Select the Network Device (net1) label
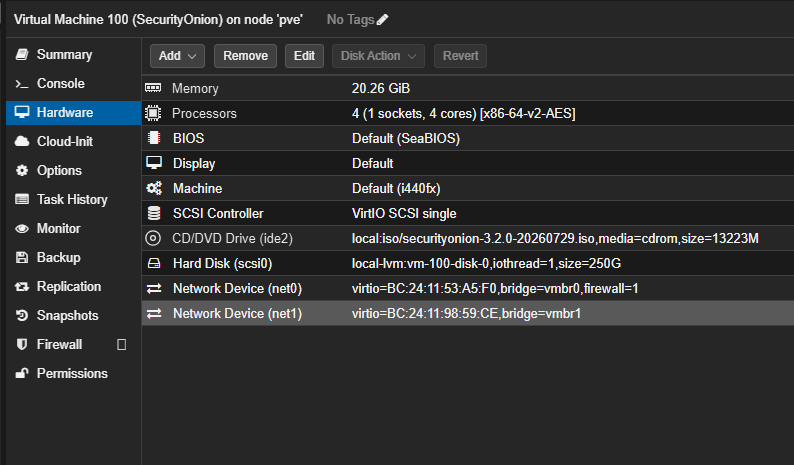Viewport: 794px width, 465px height. coord(237,314)
